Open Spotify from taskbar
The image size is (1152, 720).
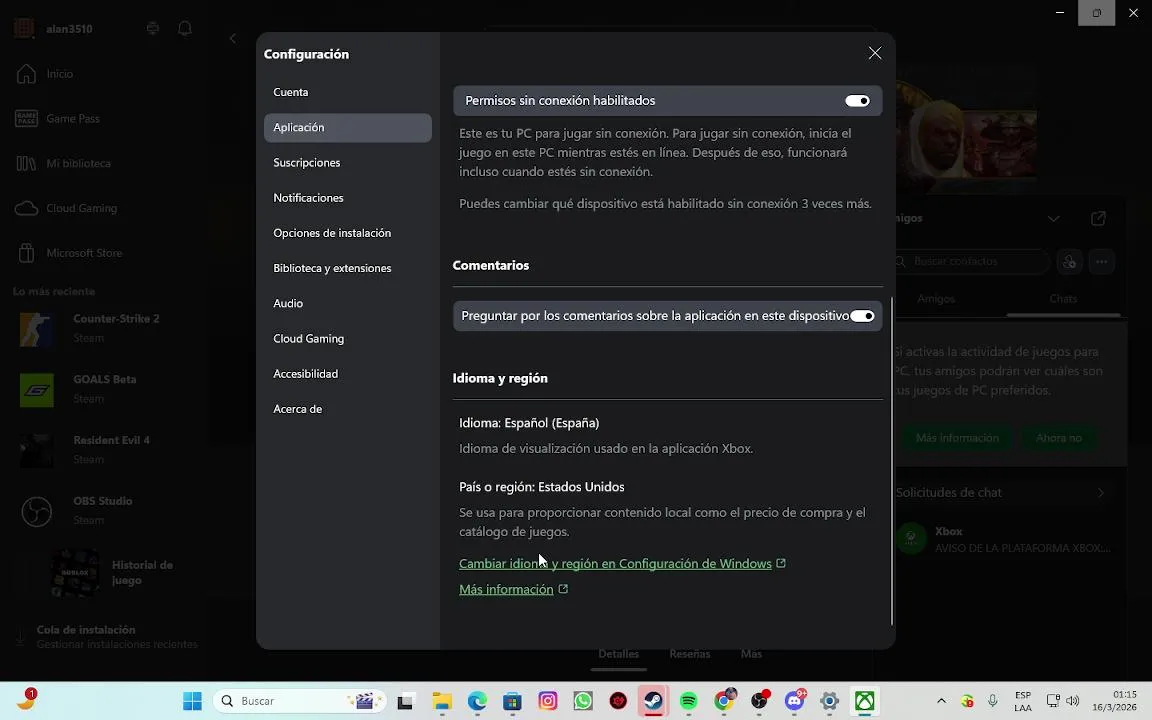pyautogui.click(x=688, y=701)
